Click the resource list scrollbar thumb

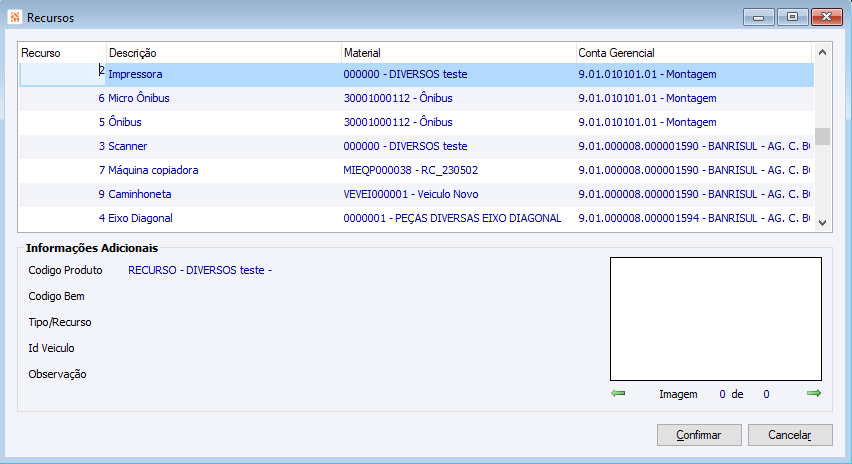(x=822, y=136)
